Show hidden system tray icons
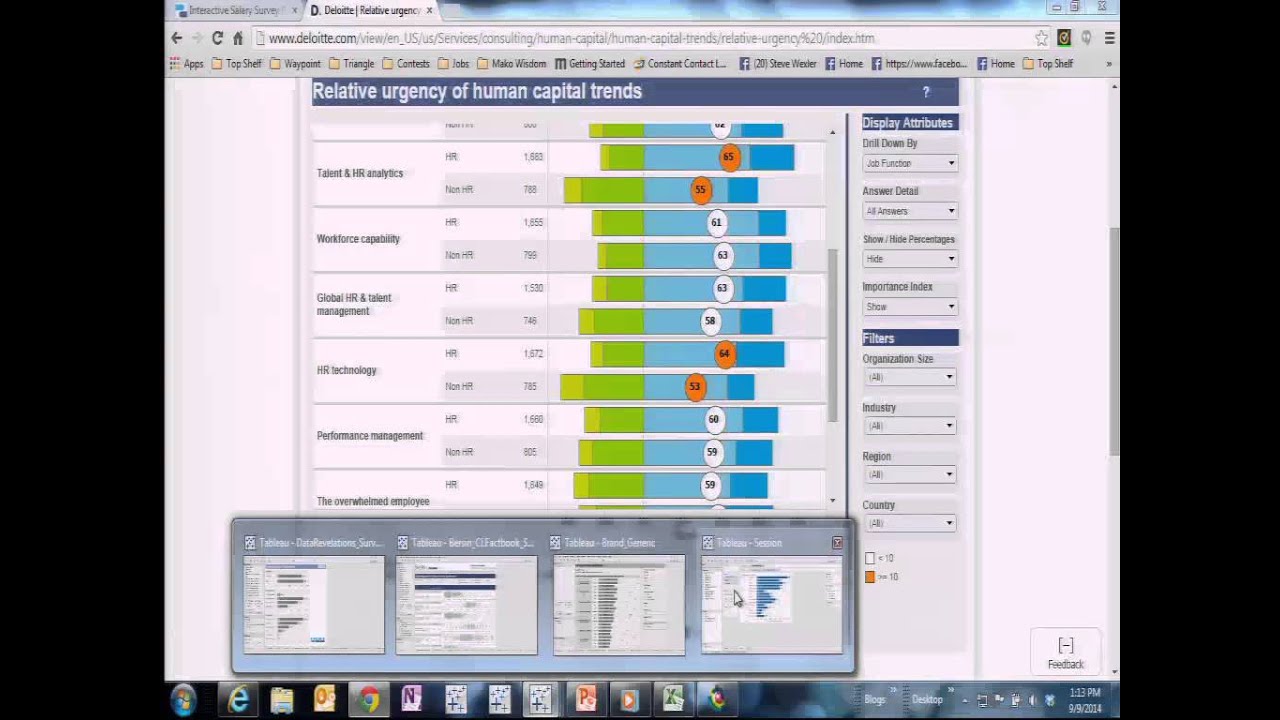 point(966,700)
